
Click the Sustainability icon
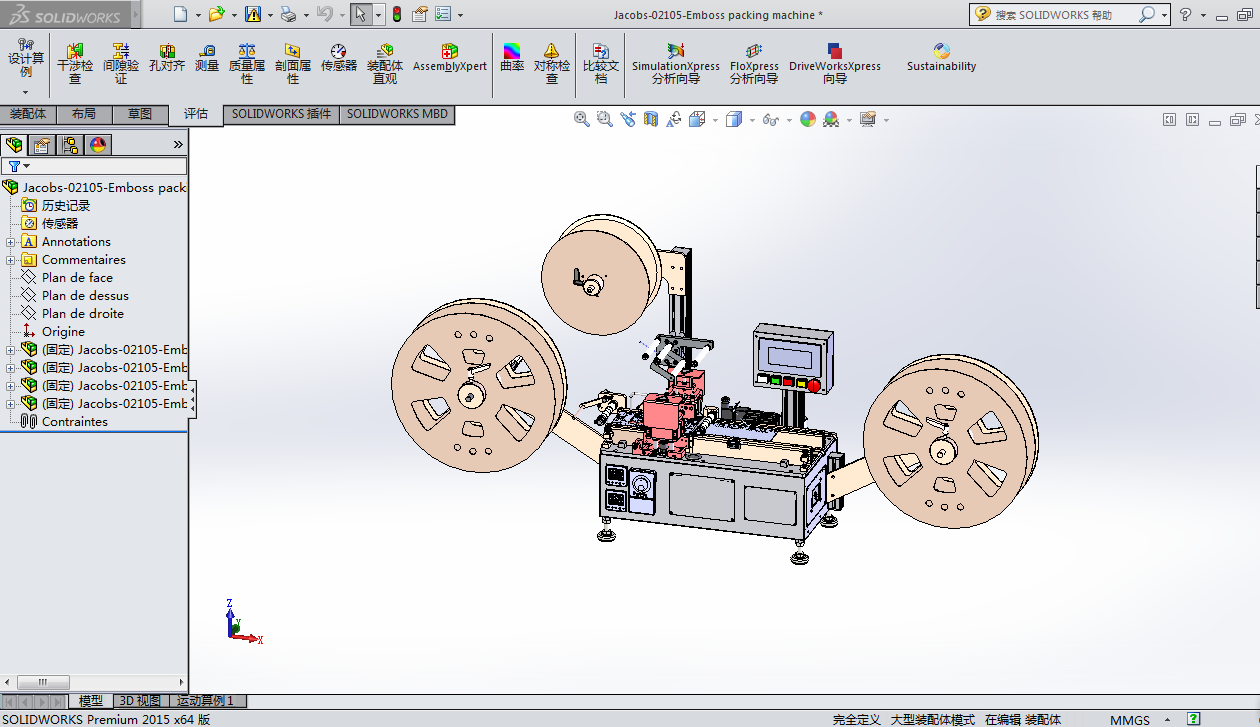point(941,57)
